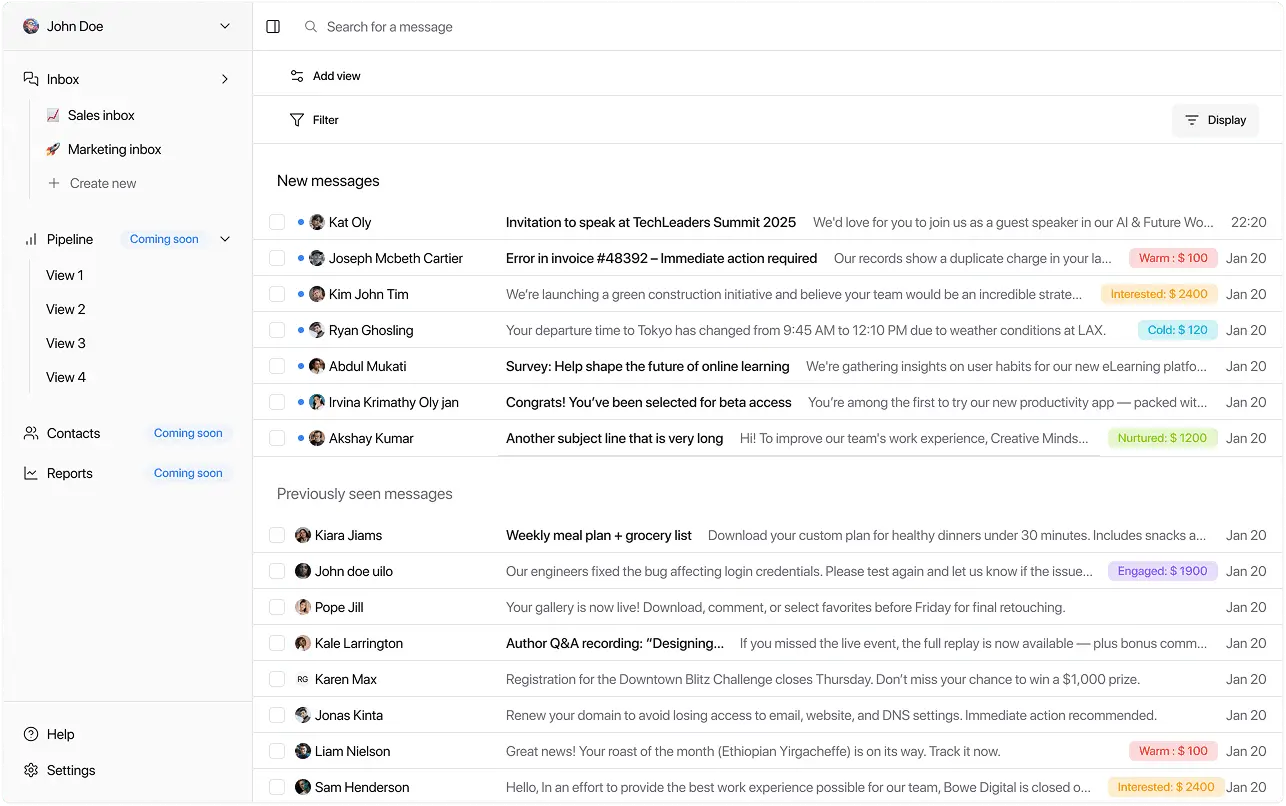
Task: Click the Help question mark icon
Action: coord(31,734)
